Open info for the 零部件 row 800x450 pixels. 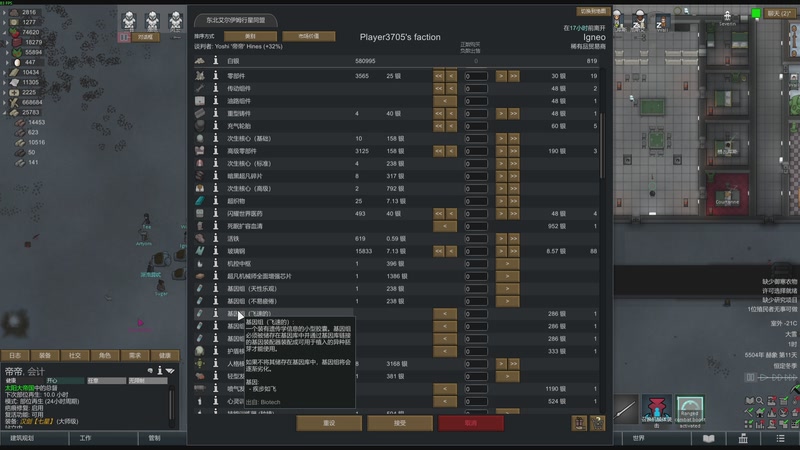pyautogui.click(x=215, y=76)
